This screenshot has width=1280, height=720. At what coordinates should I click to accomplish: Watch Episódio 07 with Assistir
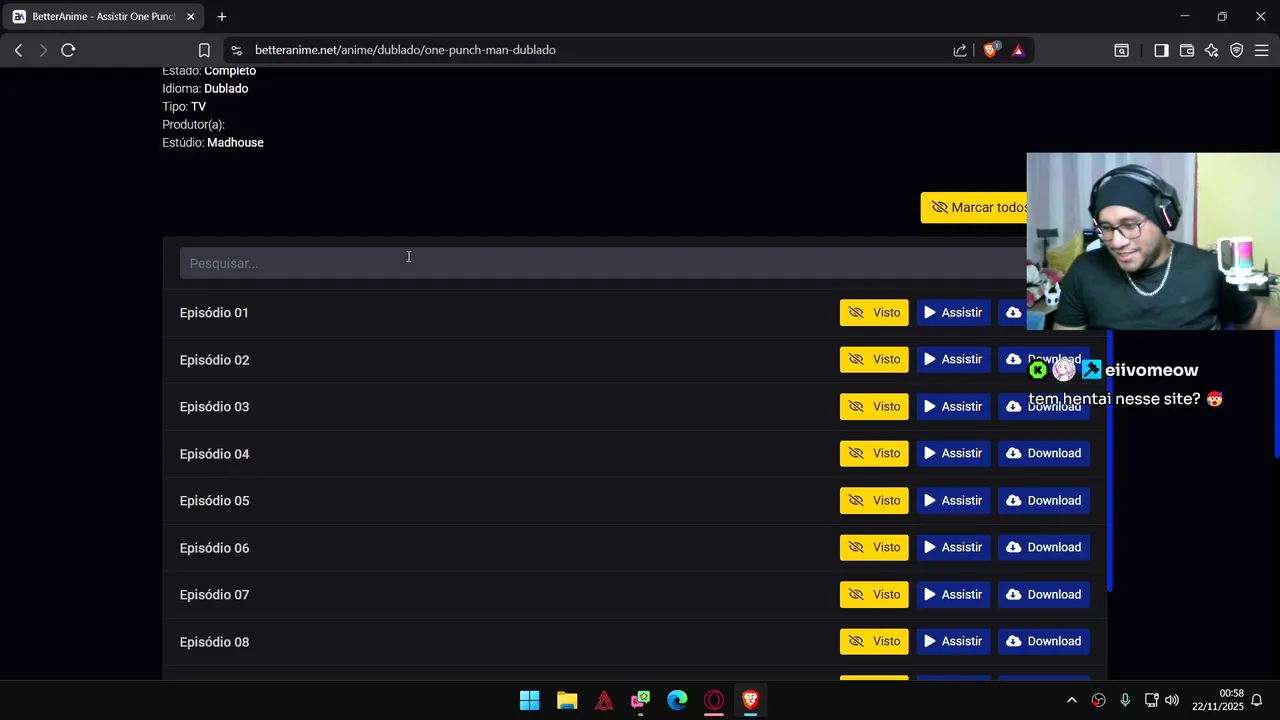click(953, 595)
